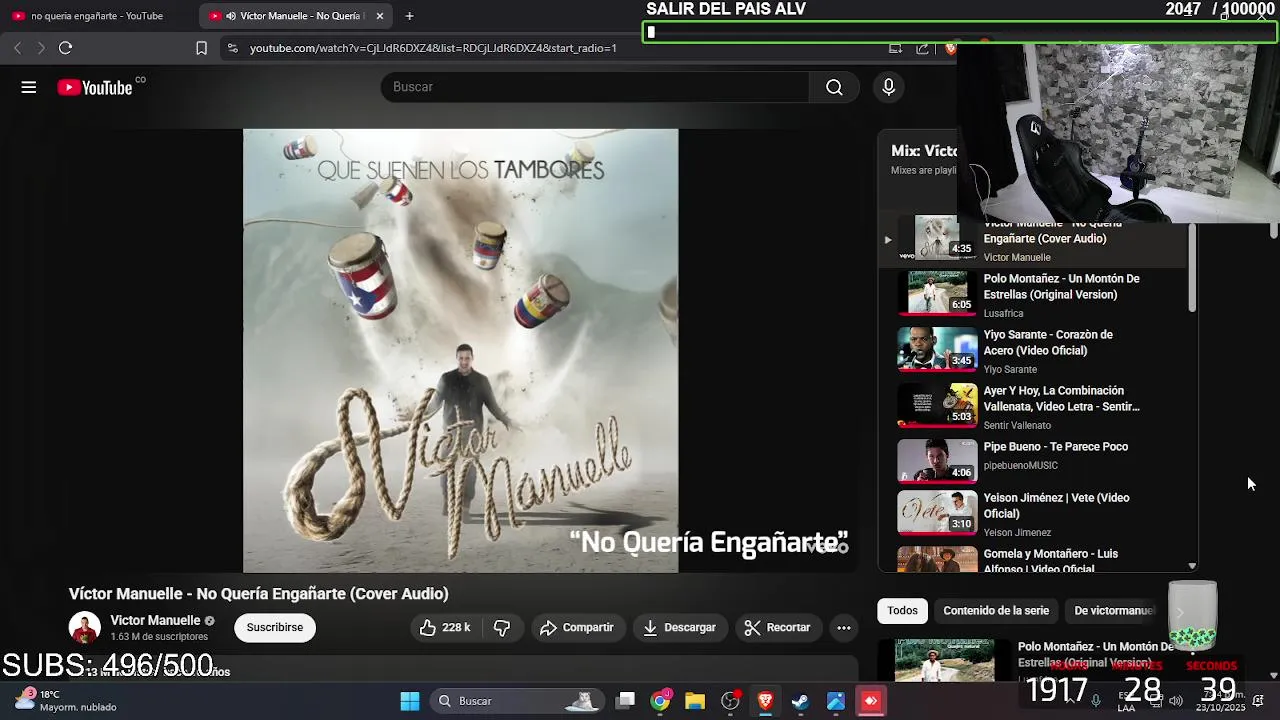This screenshot has width=1280, height=720.
Task: Open Yeison Jiménez Vete thumbnail showing 3:10
Action: point(937,512)
